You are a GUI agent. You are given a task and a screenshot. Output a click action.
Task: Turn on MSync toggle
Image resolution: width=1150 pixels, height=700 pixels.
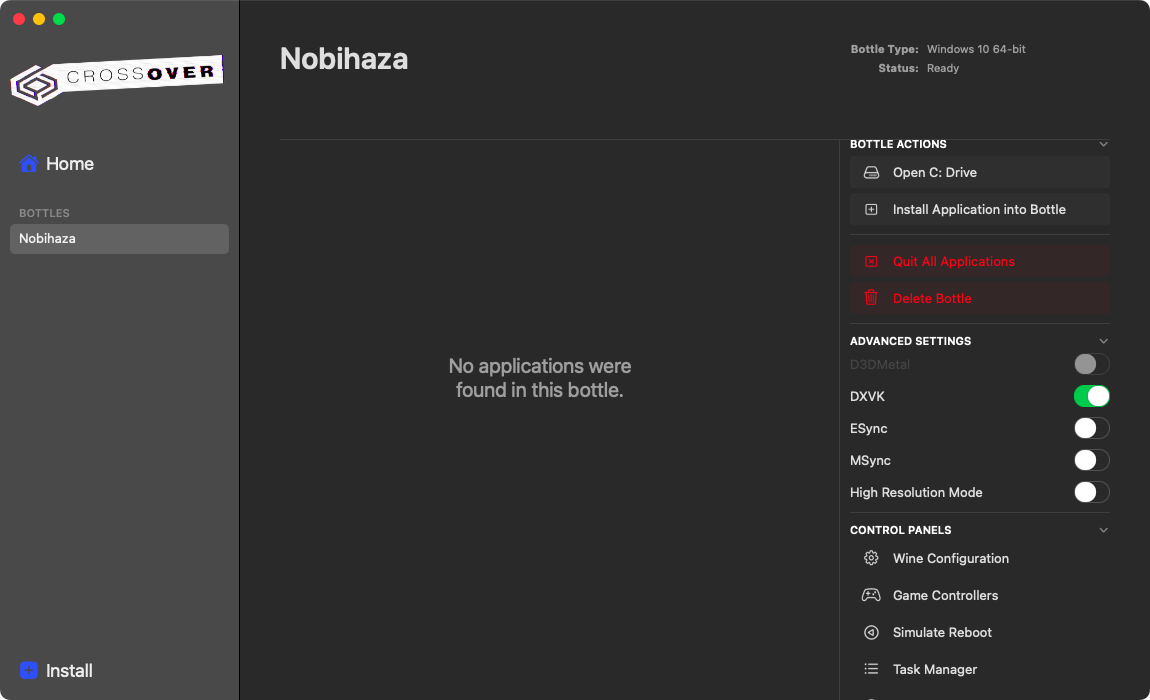(1091, 461)
